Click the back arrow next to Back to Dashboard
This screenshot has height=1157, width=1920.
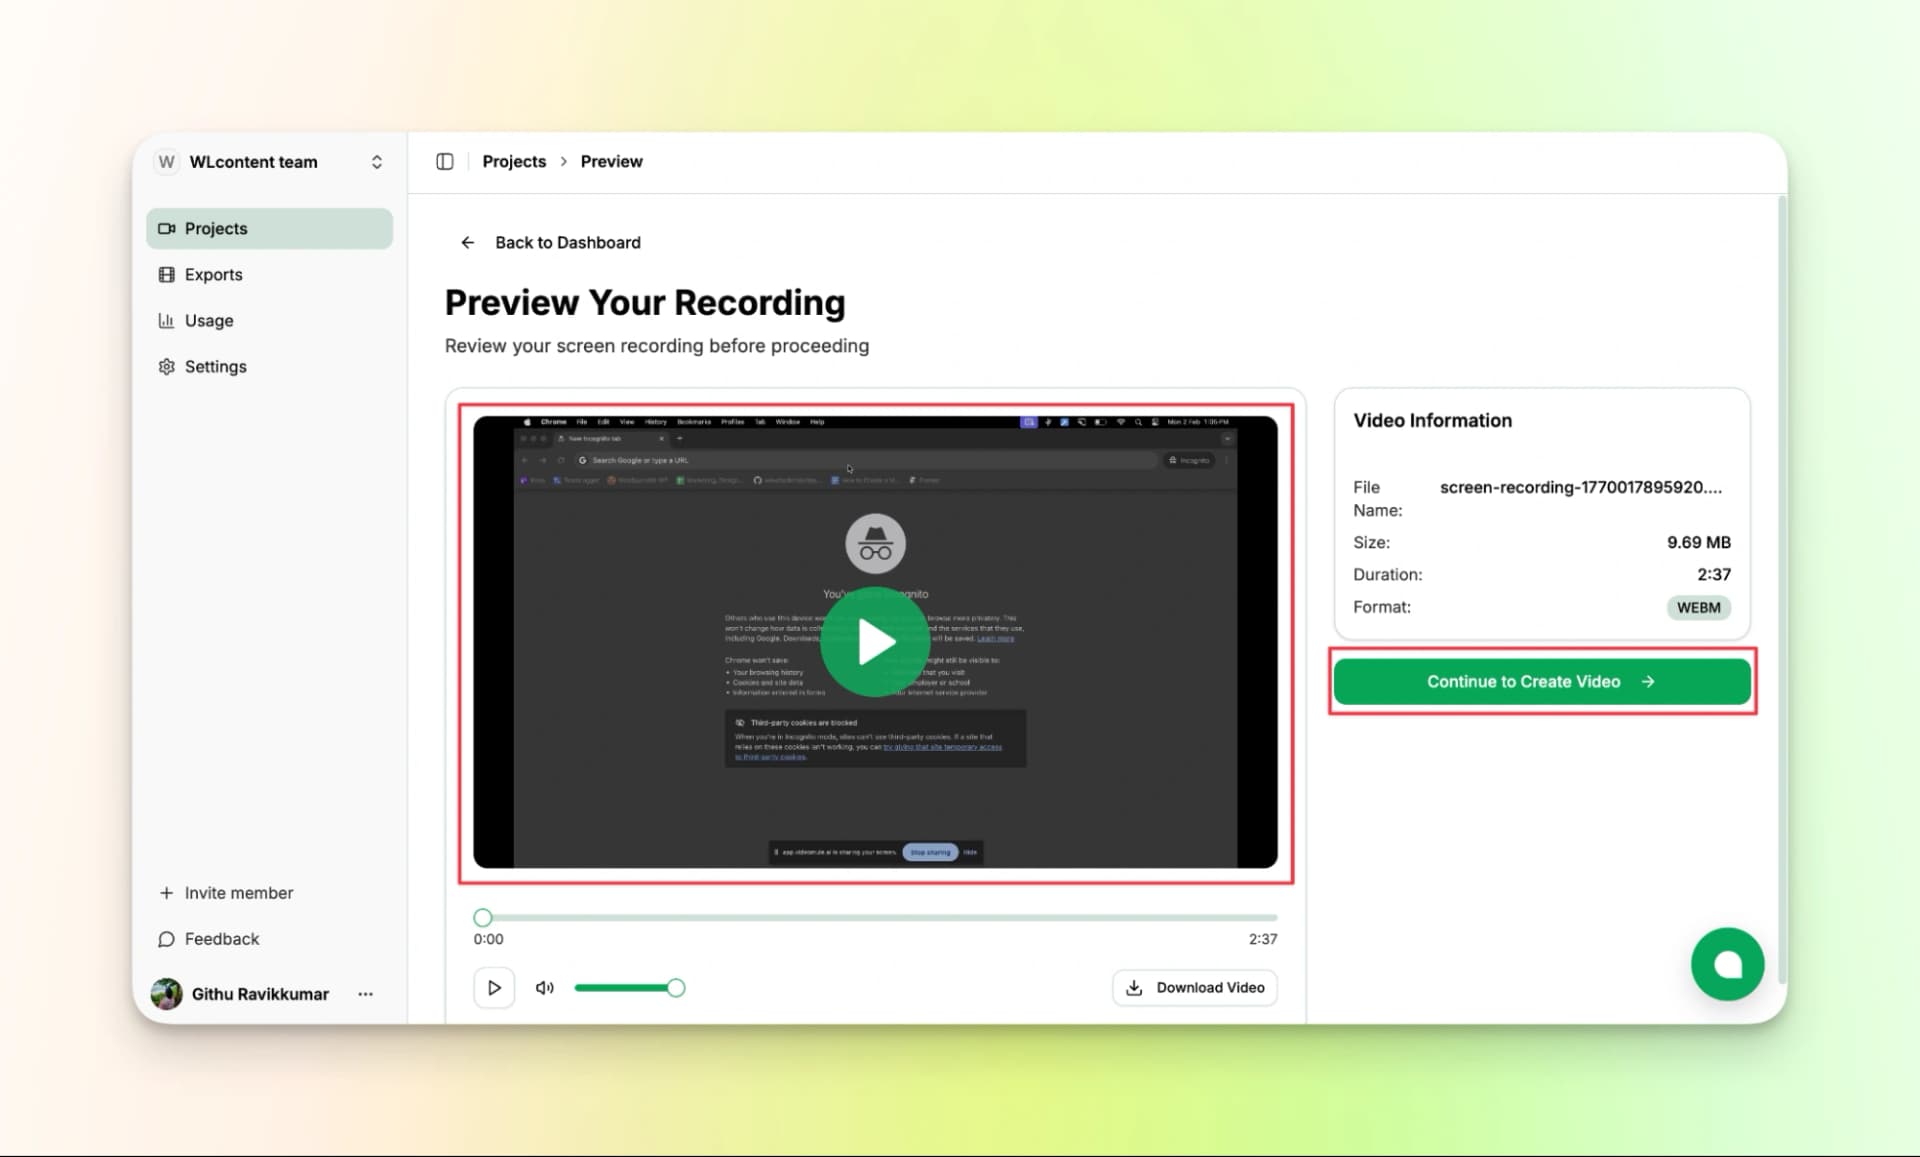pos(467,242)
